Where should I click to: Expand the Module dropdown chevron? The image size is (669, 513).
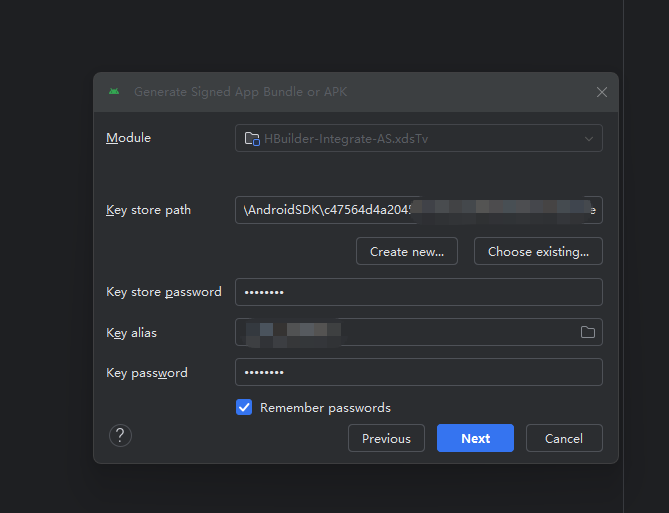click(589, 138)
